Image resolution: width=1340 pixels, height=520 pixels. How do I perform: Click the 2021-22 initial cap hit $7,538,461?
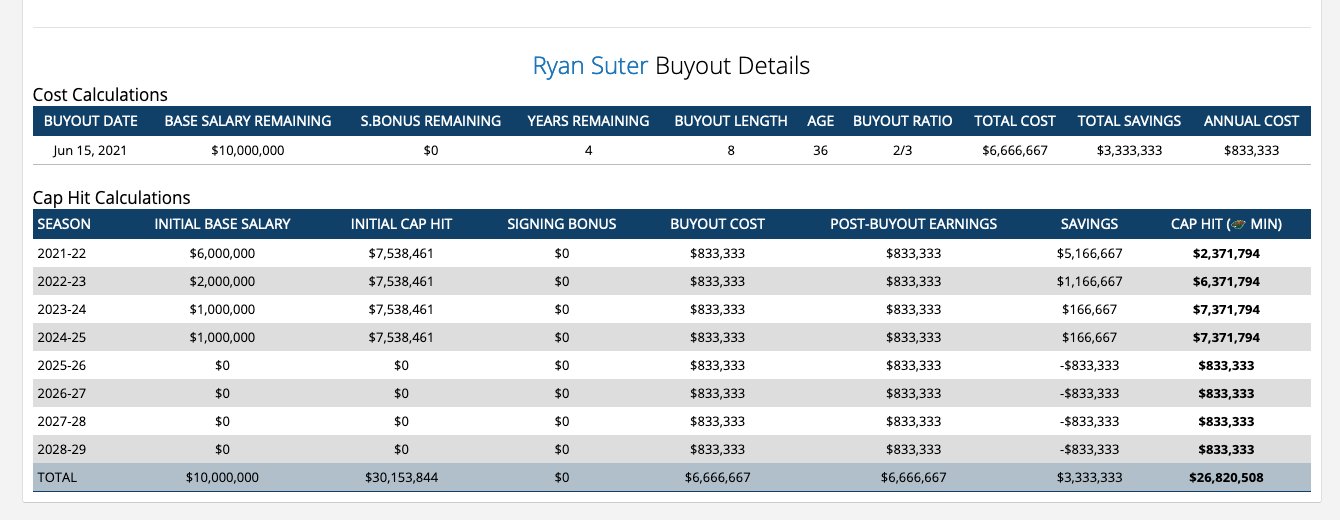coord(401,253)
